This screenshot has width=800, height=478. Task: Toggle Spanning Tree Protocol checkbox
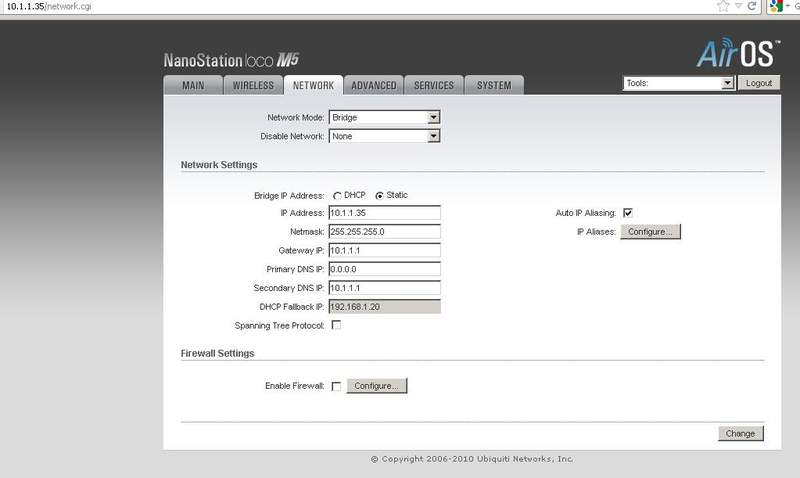pyautogui.click(x=336, y=325)
